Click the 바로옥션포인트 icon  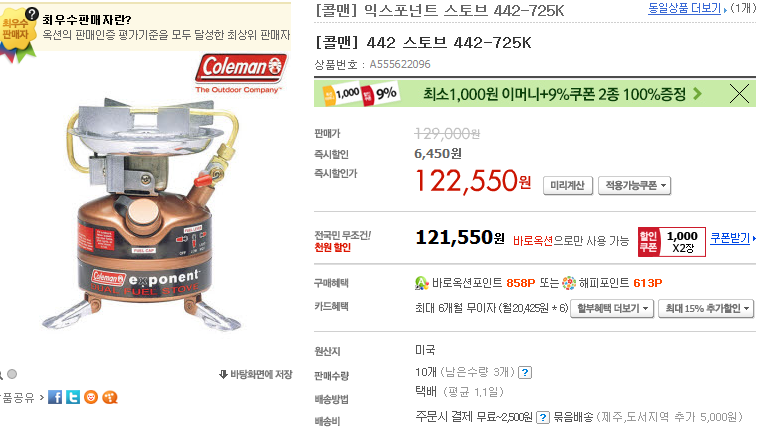click(422, 283)
